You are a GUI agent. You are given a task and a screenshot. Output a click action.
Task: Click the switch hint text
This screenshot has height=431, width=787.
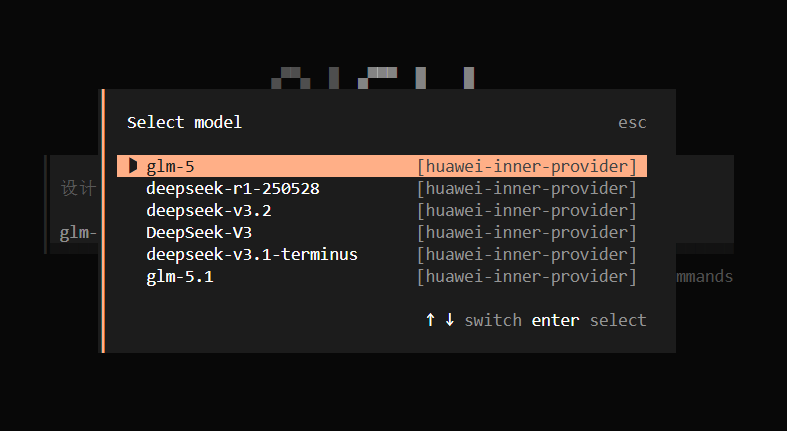tap(493, 320)
